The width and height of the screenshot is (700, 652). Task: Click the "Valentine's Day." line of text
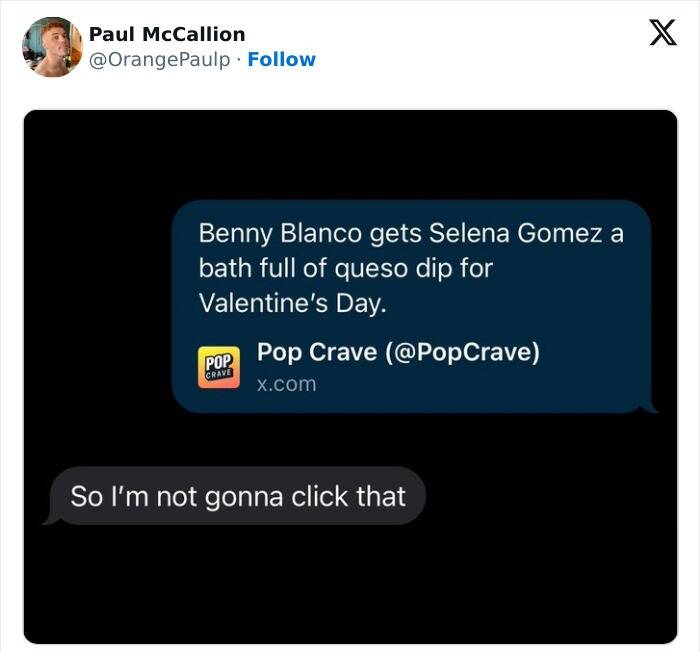pos(292,303)
